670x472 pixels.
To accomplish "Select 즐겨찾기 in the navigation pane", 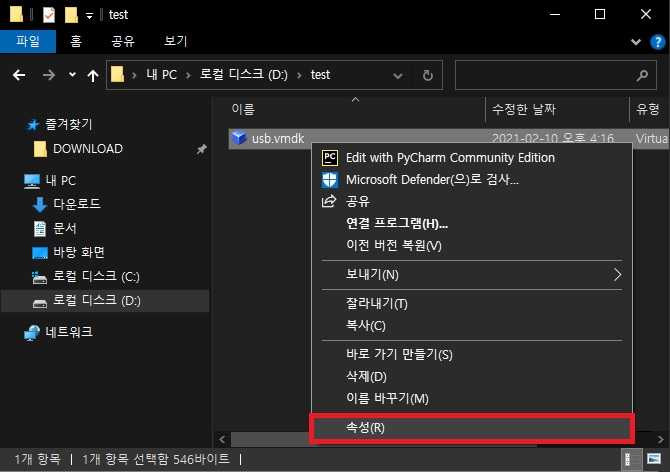I will click(69, 124).
